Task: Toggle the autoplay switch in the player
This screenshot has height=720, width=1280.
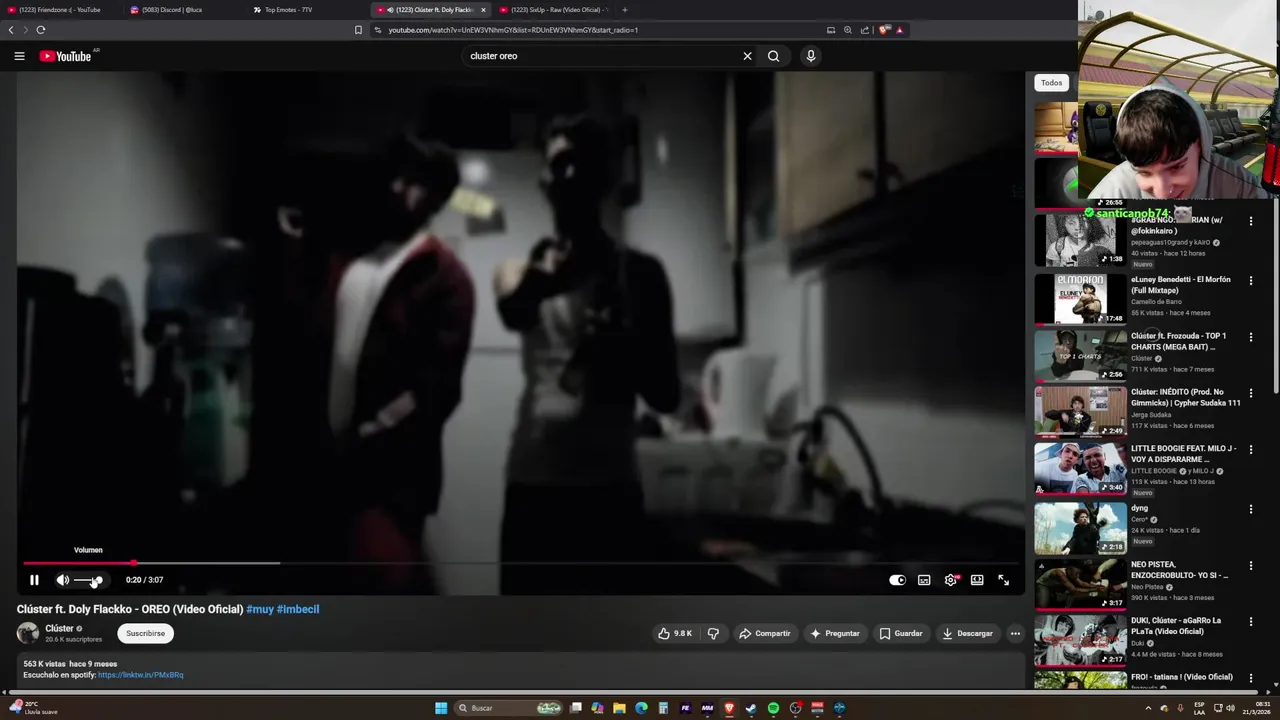Action: point(897,580)
